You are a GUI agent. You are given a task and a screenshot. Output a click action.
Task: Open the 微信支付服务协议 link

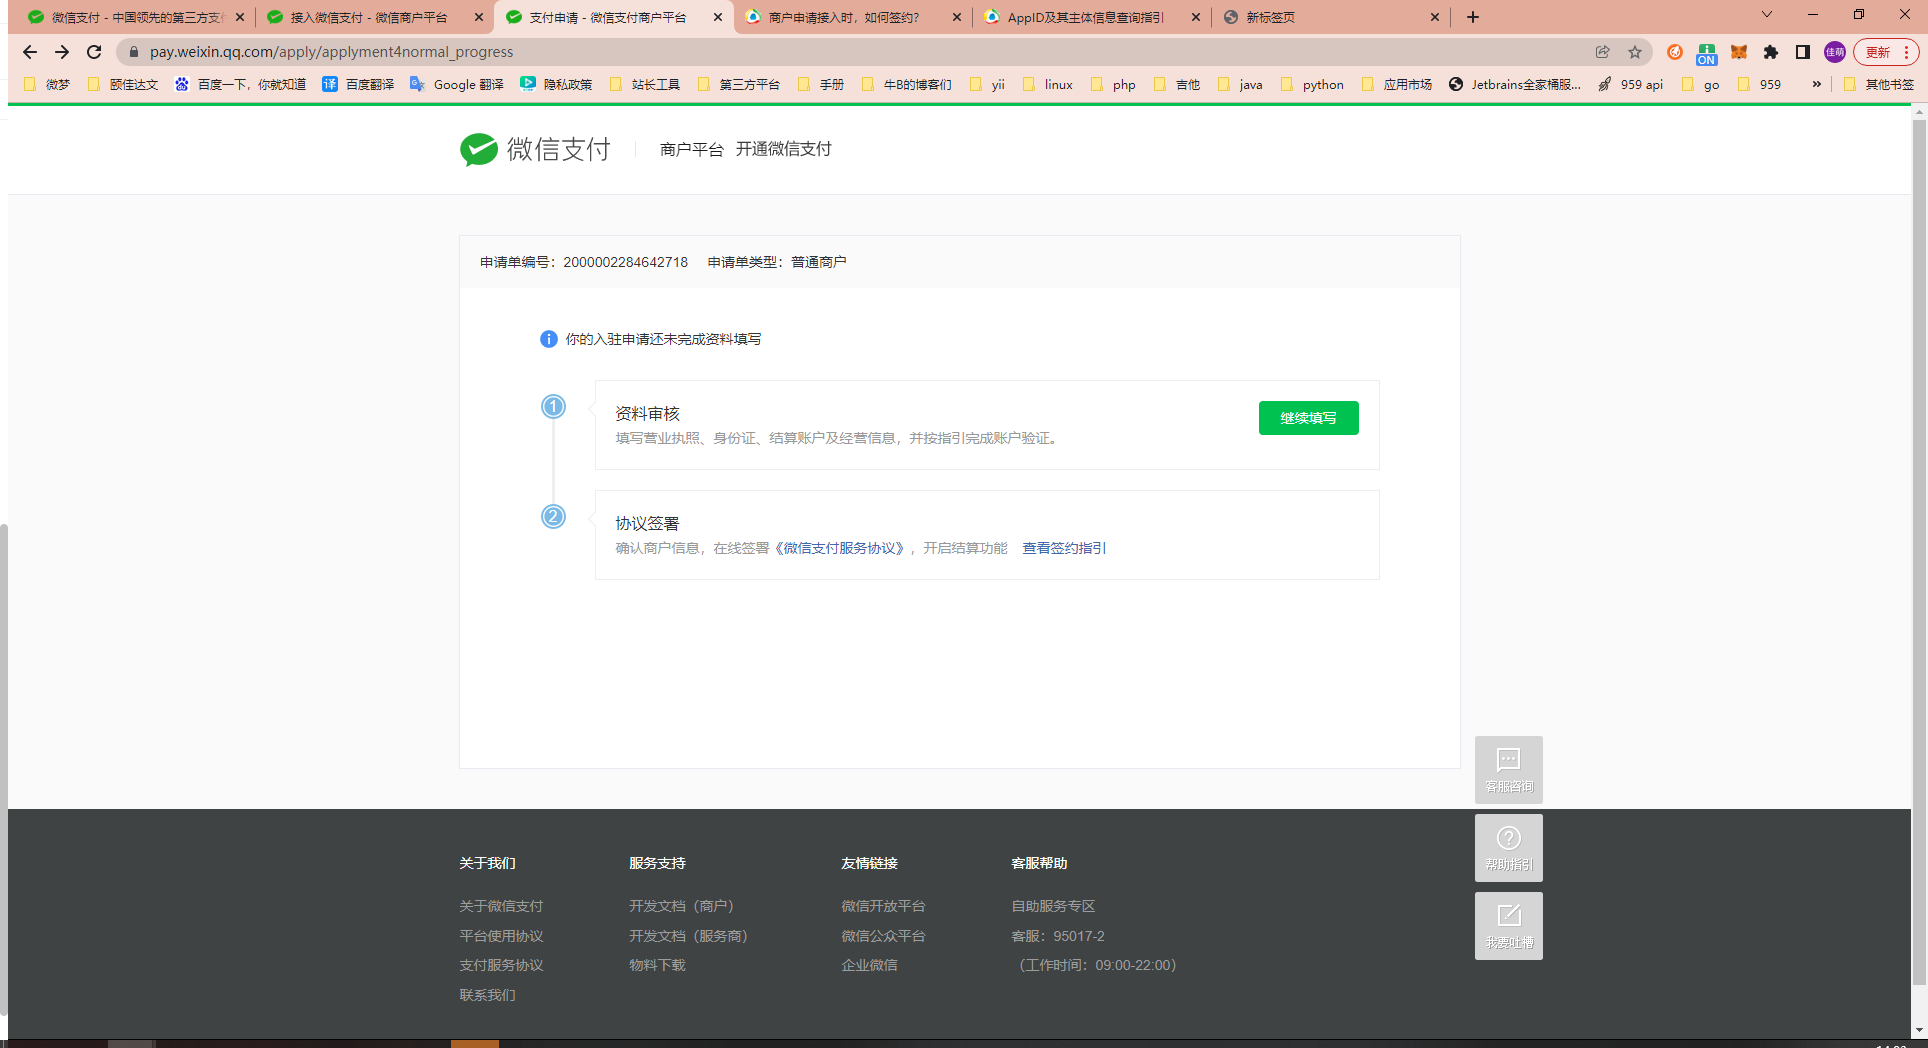click(840, 548)
